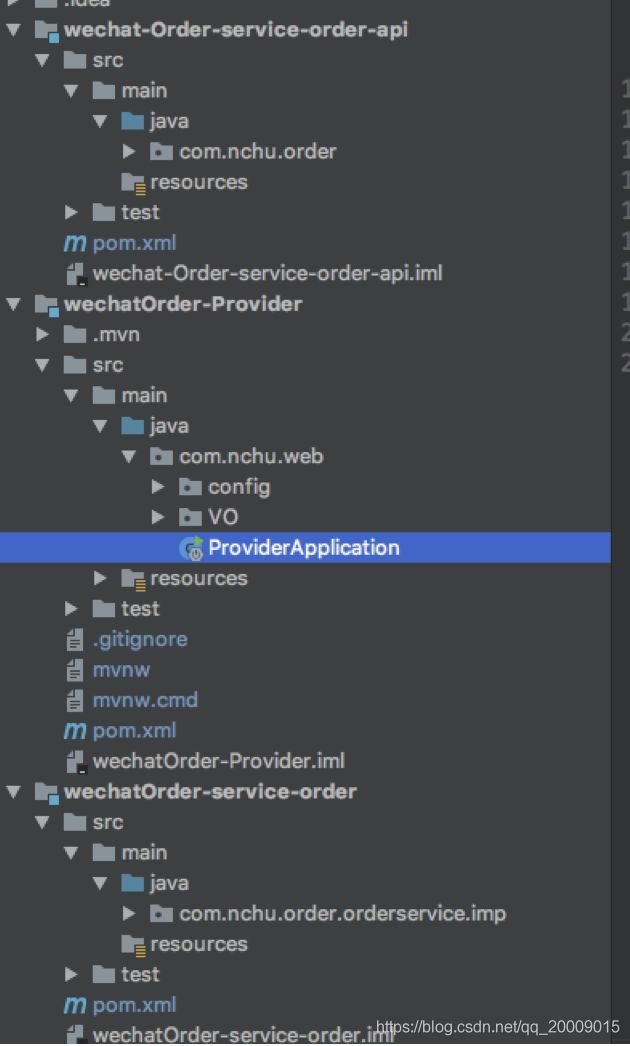630x1046 pixels.
Task: Expand resources under wechatOrder-Provider
Action: [x=100, y=578]
